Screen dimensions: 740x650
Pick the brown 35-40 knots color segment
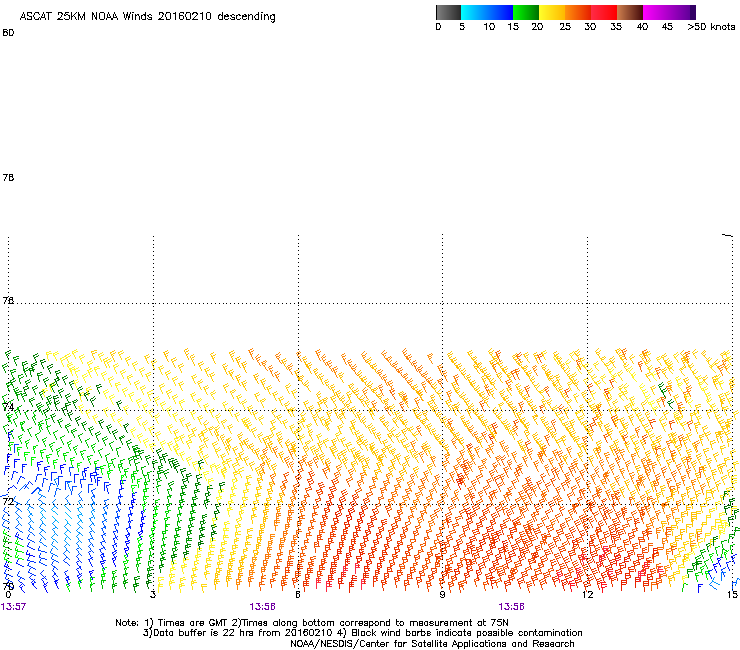pos(630,12)
